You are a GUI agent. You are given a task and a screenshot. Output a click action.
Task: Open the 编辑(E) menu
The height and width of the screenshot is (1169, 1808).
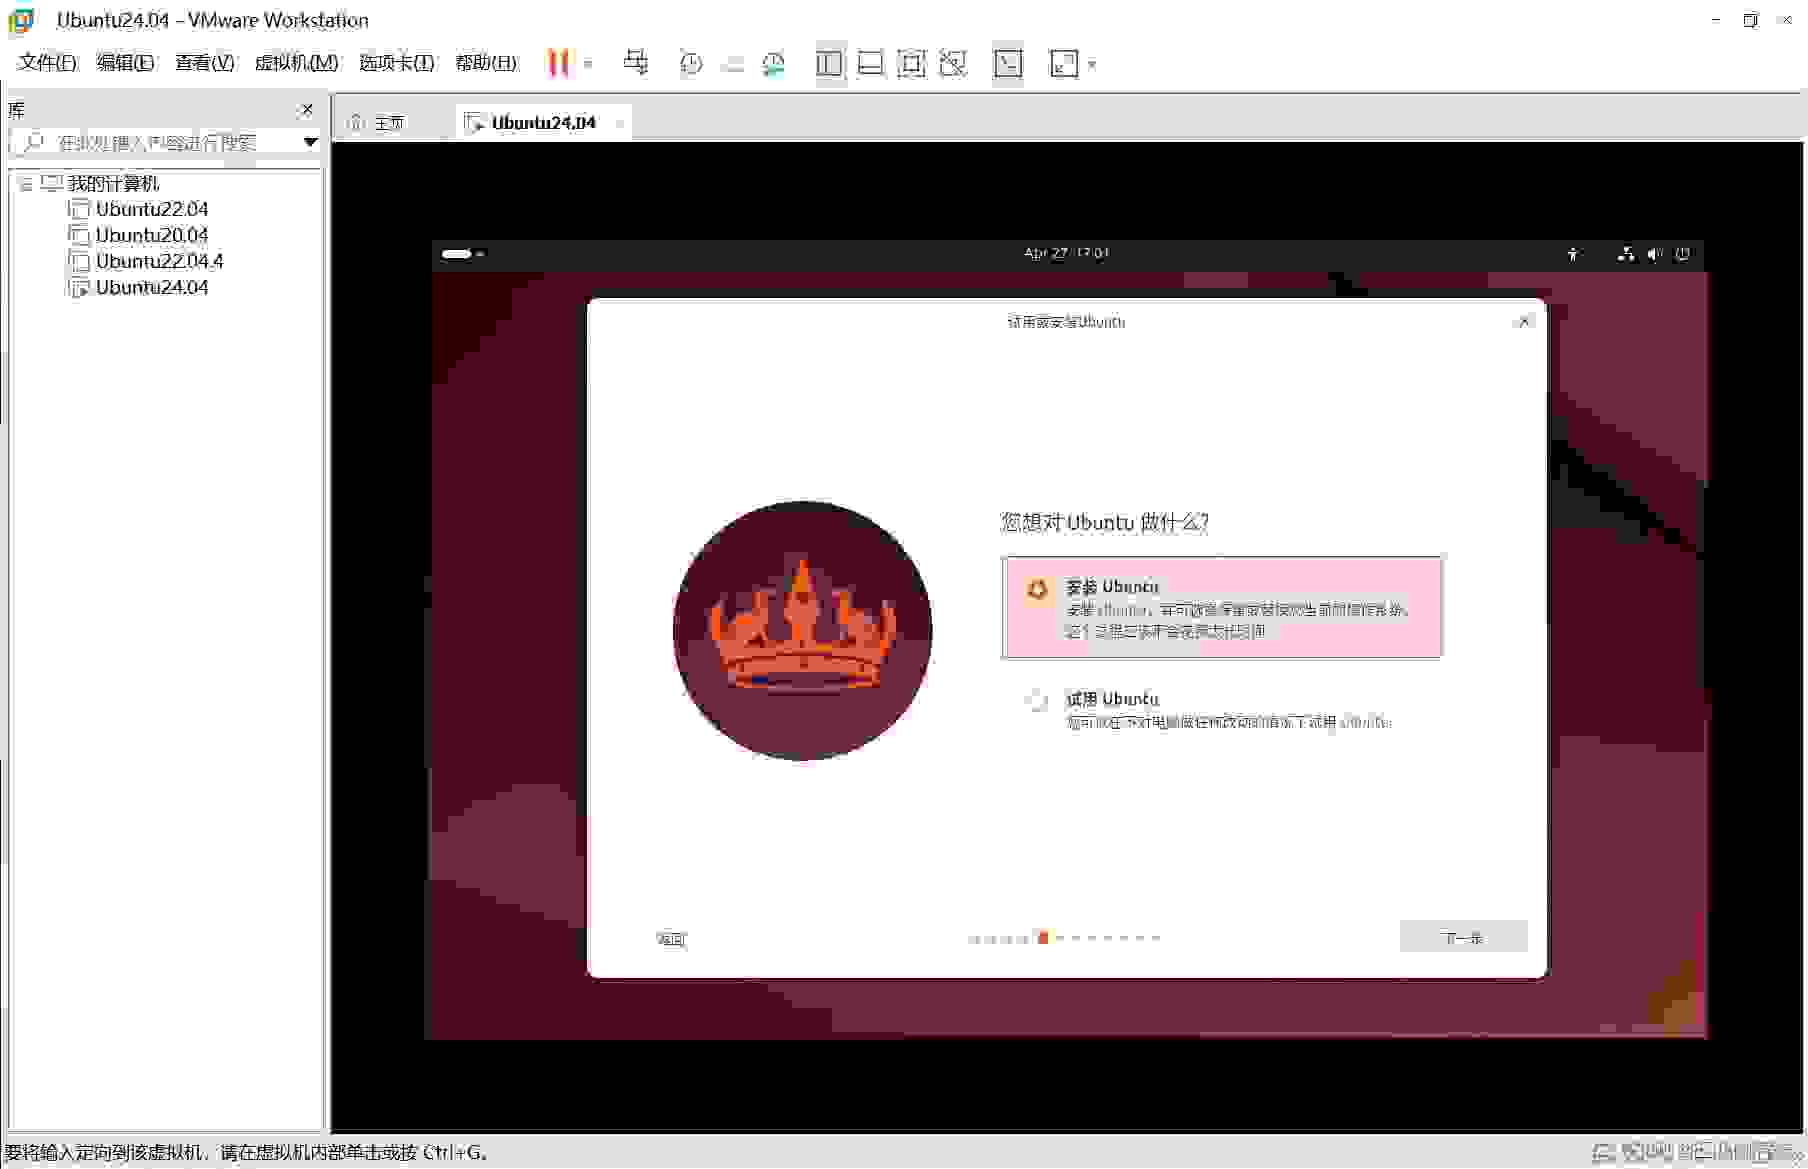click(x=125, y=63)
